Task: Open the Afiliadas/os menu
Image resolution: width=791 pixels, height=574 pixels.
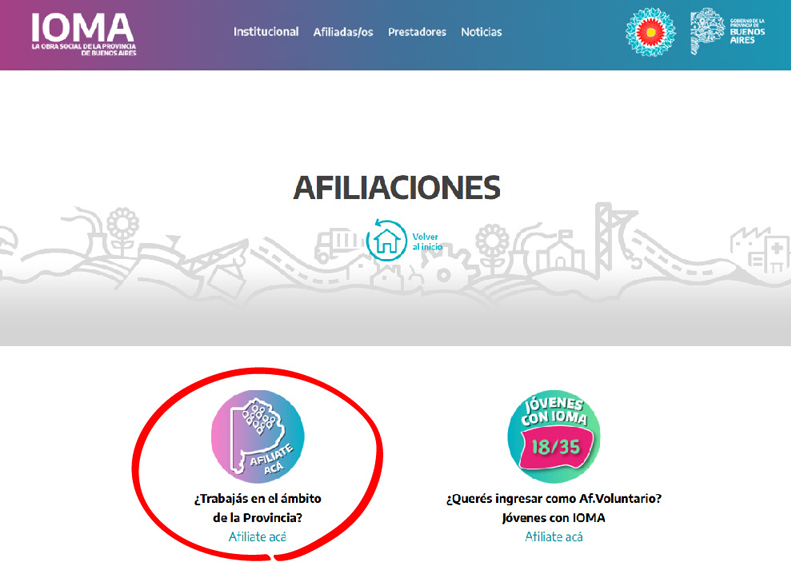Action: 343,32
